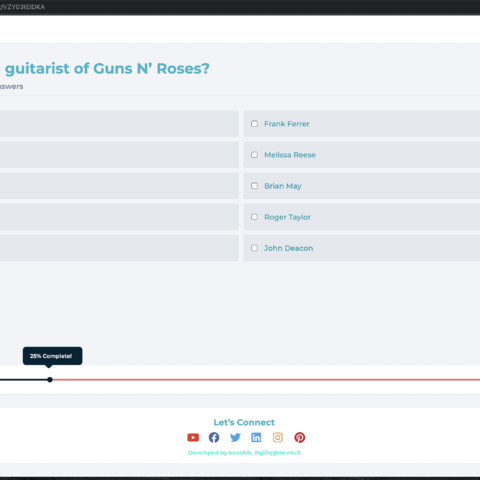Viewport: 480px width, 480px height.
Task: Click the progress slider handle
Action: pyautogui.click(x=50, y=380)
